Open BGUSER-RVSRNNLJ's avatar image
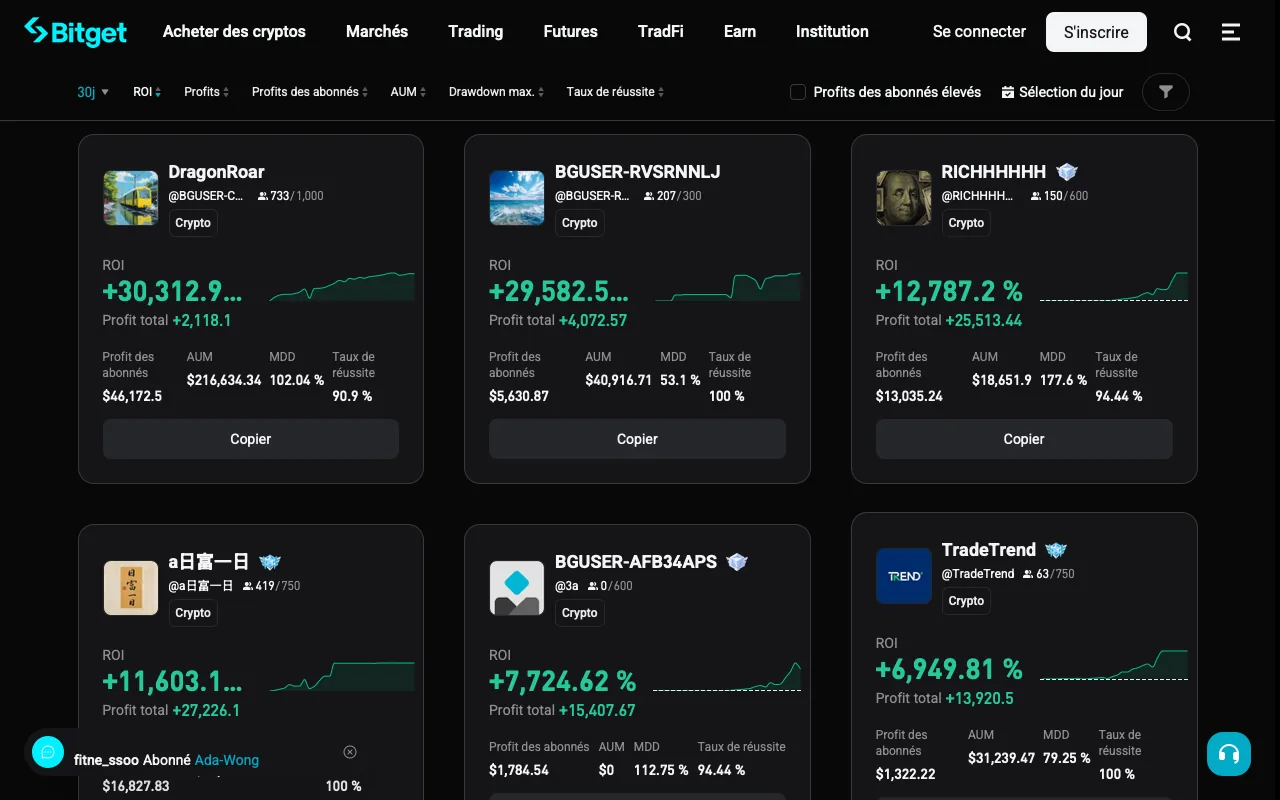The width and height of the screenshot is (1280, 800). pos(517,198)
